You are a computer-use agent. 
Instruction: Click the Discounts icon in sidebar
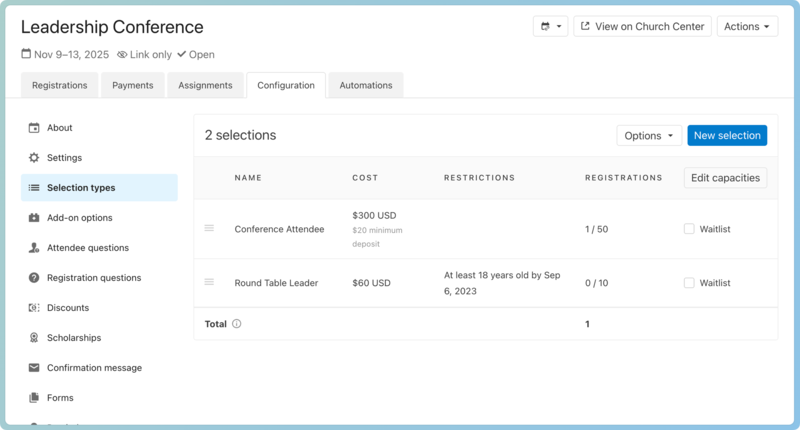[34, 308]
